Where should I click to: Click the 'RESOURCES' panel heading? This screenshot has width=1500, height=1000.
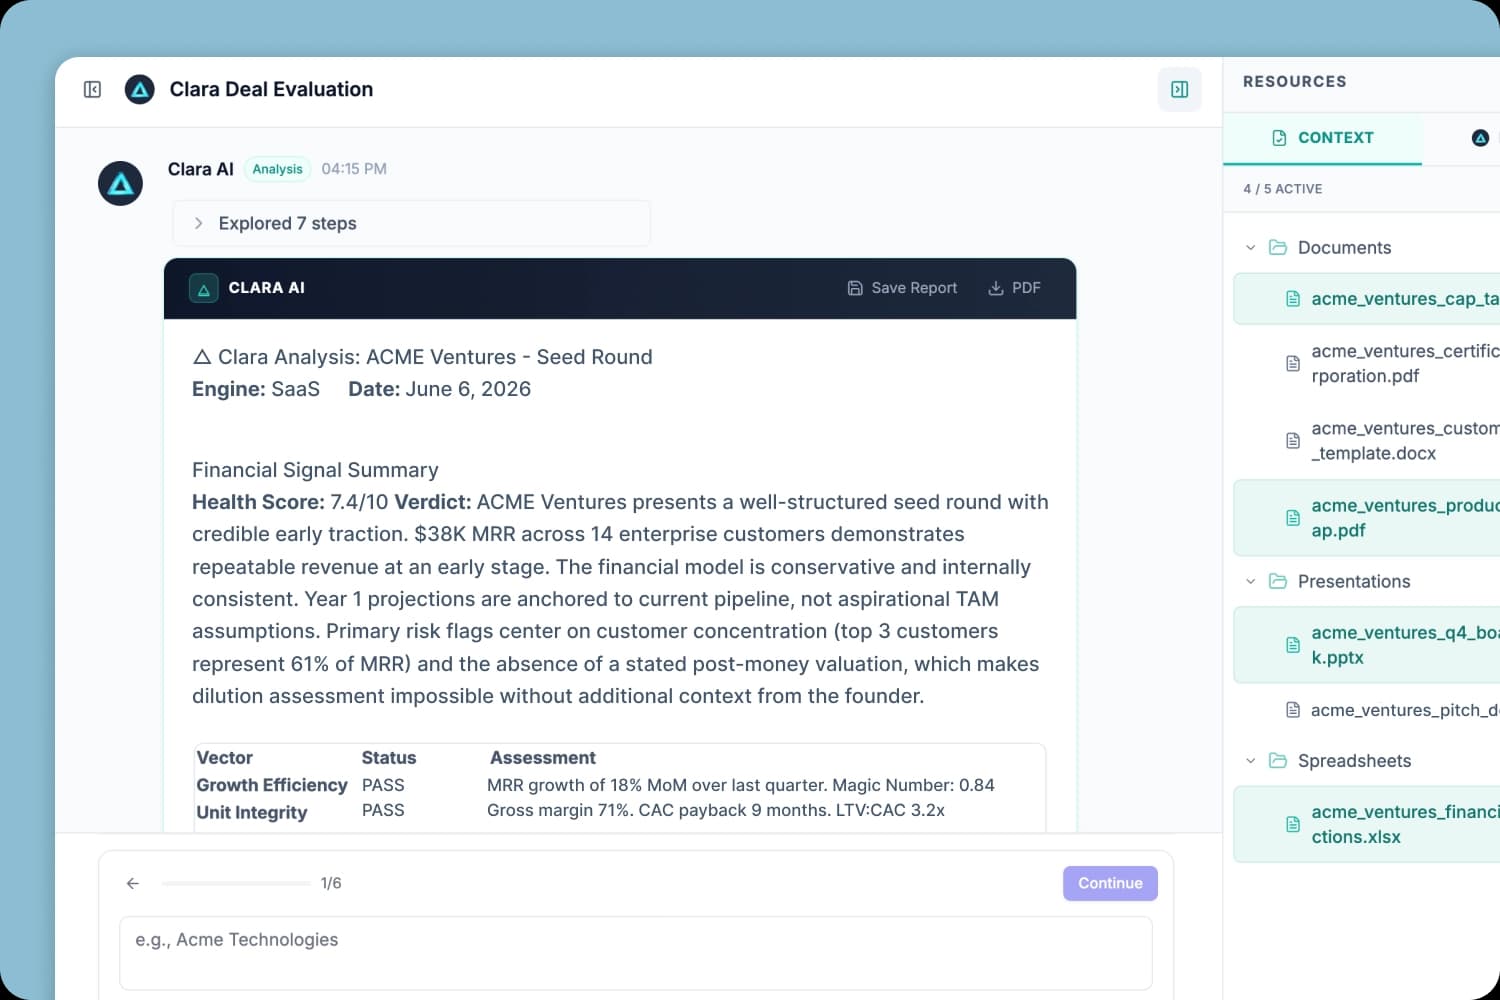[x=1294, y=82]
